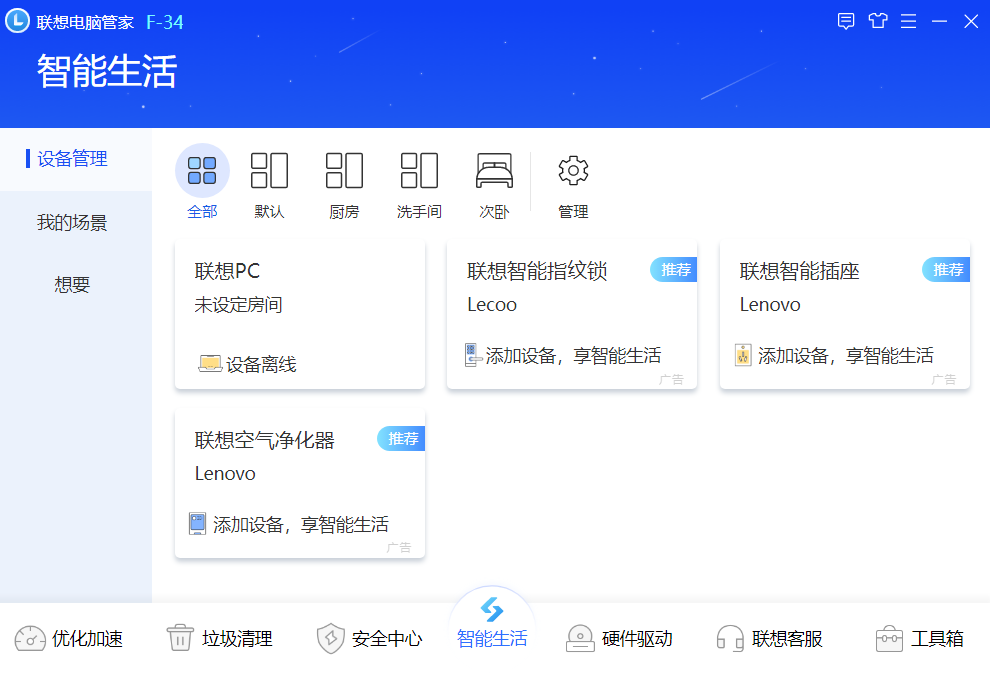Select the 全部 all-rooms icon
Screen dimensions: 990x673
[x=202, y=170]
